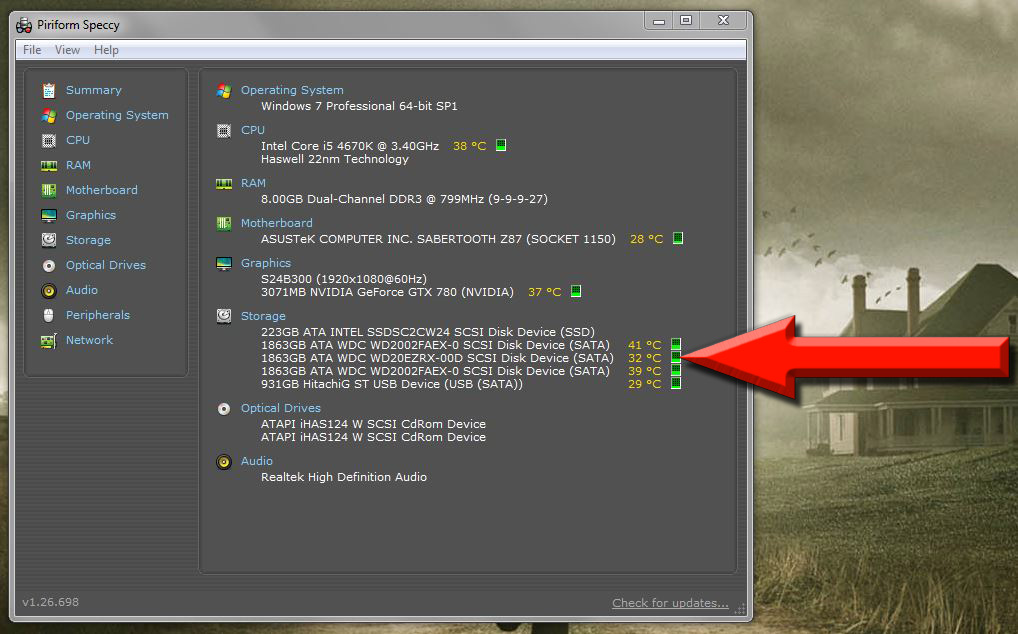Click the Graphics monitor icon in summary
Image resolution: width=1018 pixels, height=634 pixels.
224,263
